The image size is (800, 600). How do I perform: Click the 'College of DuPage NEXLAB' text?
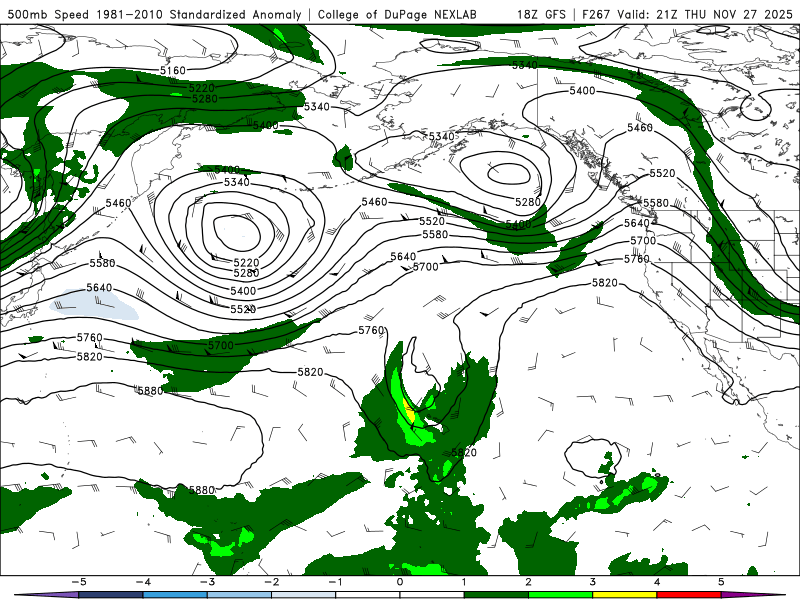[397, 15]
